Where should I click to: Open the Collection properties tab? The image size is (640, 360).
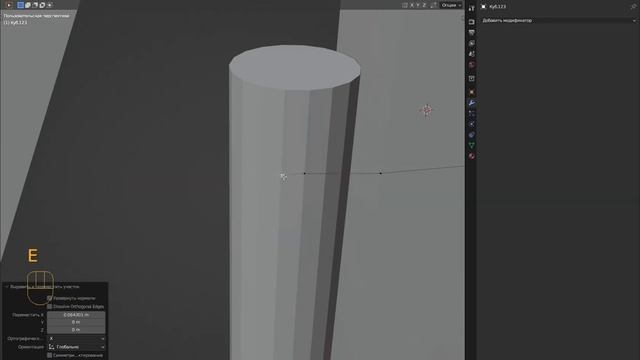coord(471,78)
